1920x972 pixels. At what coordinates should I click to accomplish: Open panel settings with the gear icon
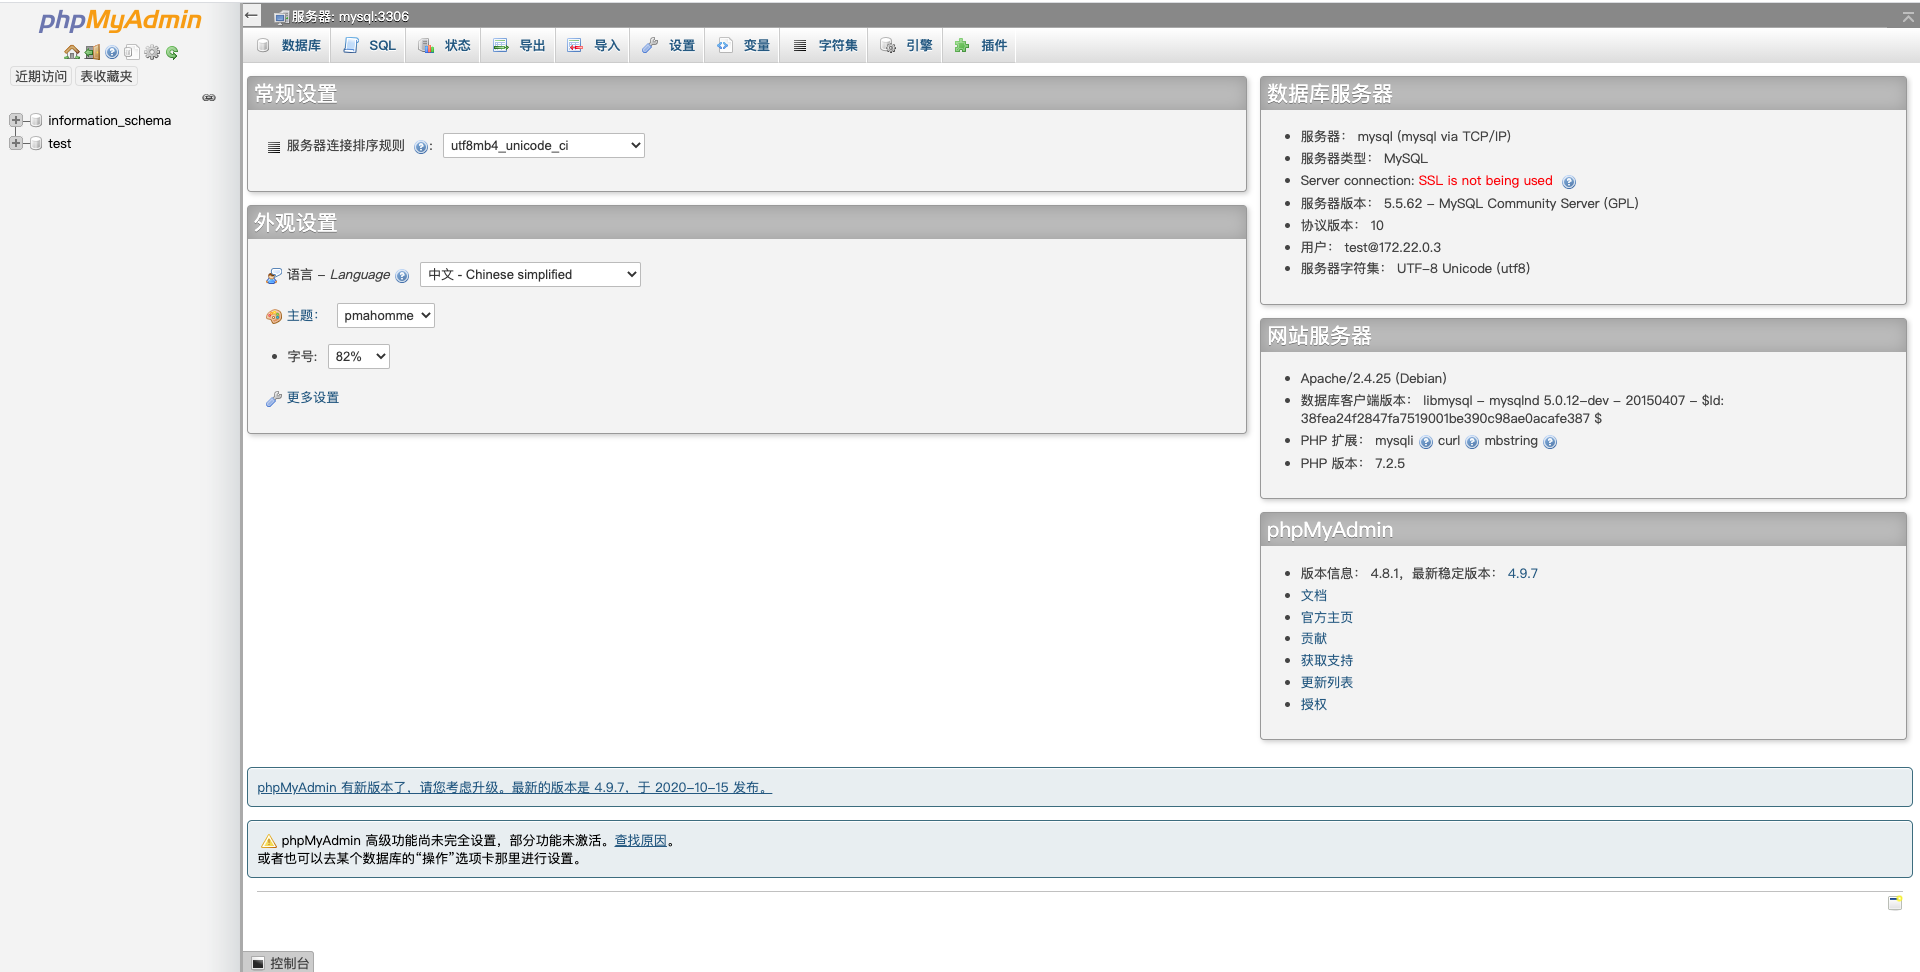[152, 52]
